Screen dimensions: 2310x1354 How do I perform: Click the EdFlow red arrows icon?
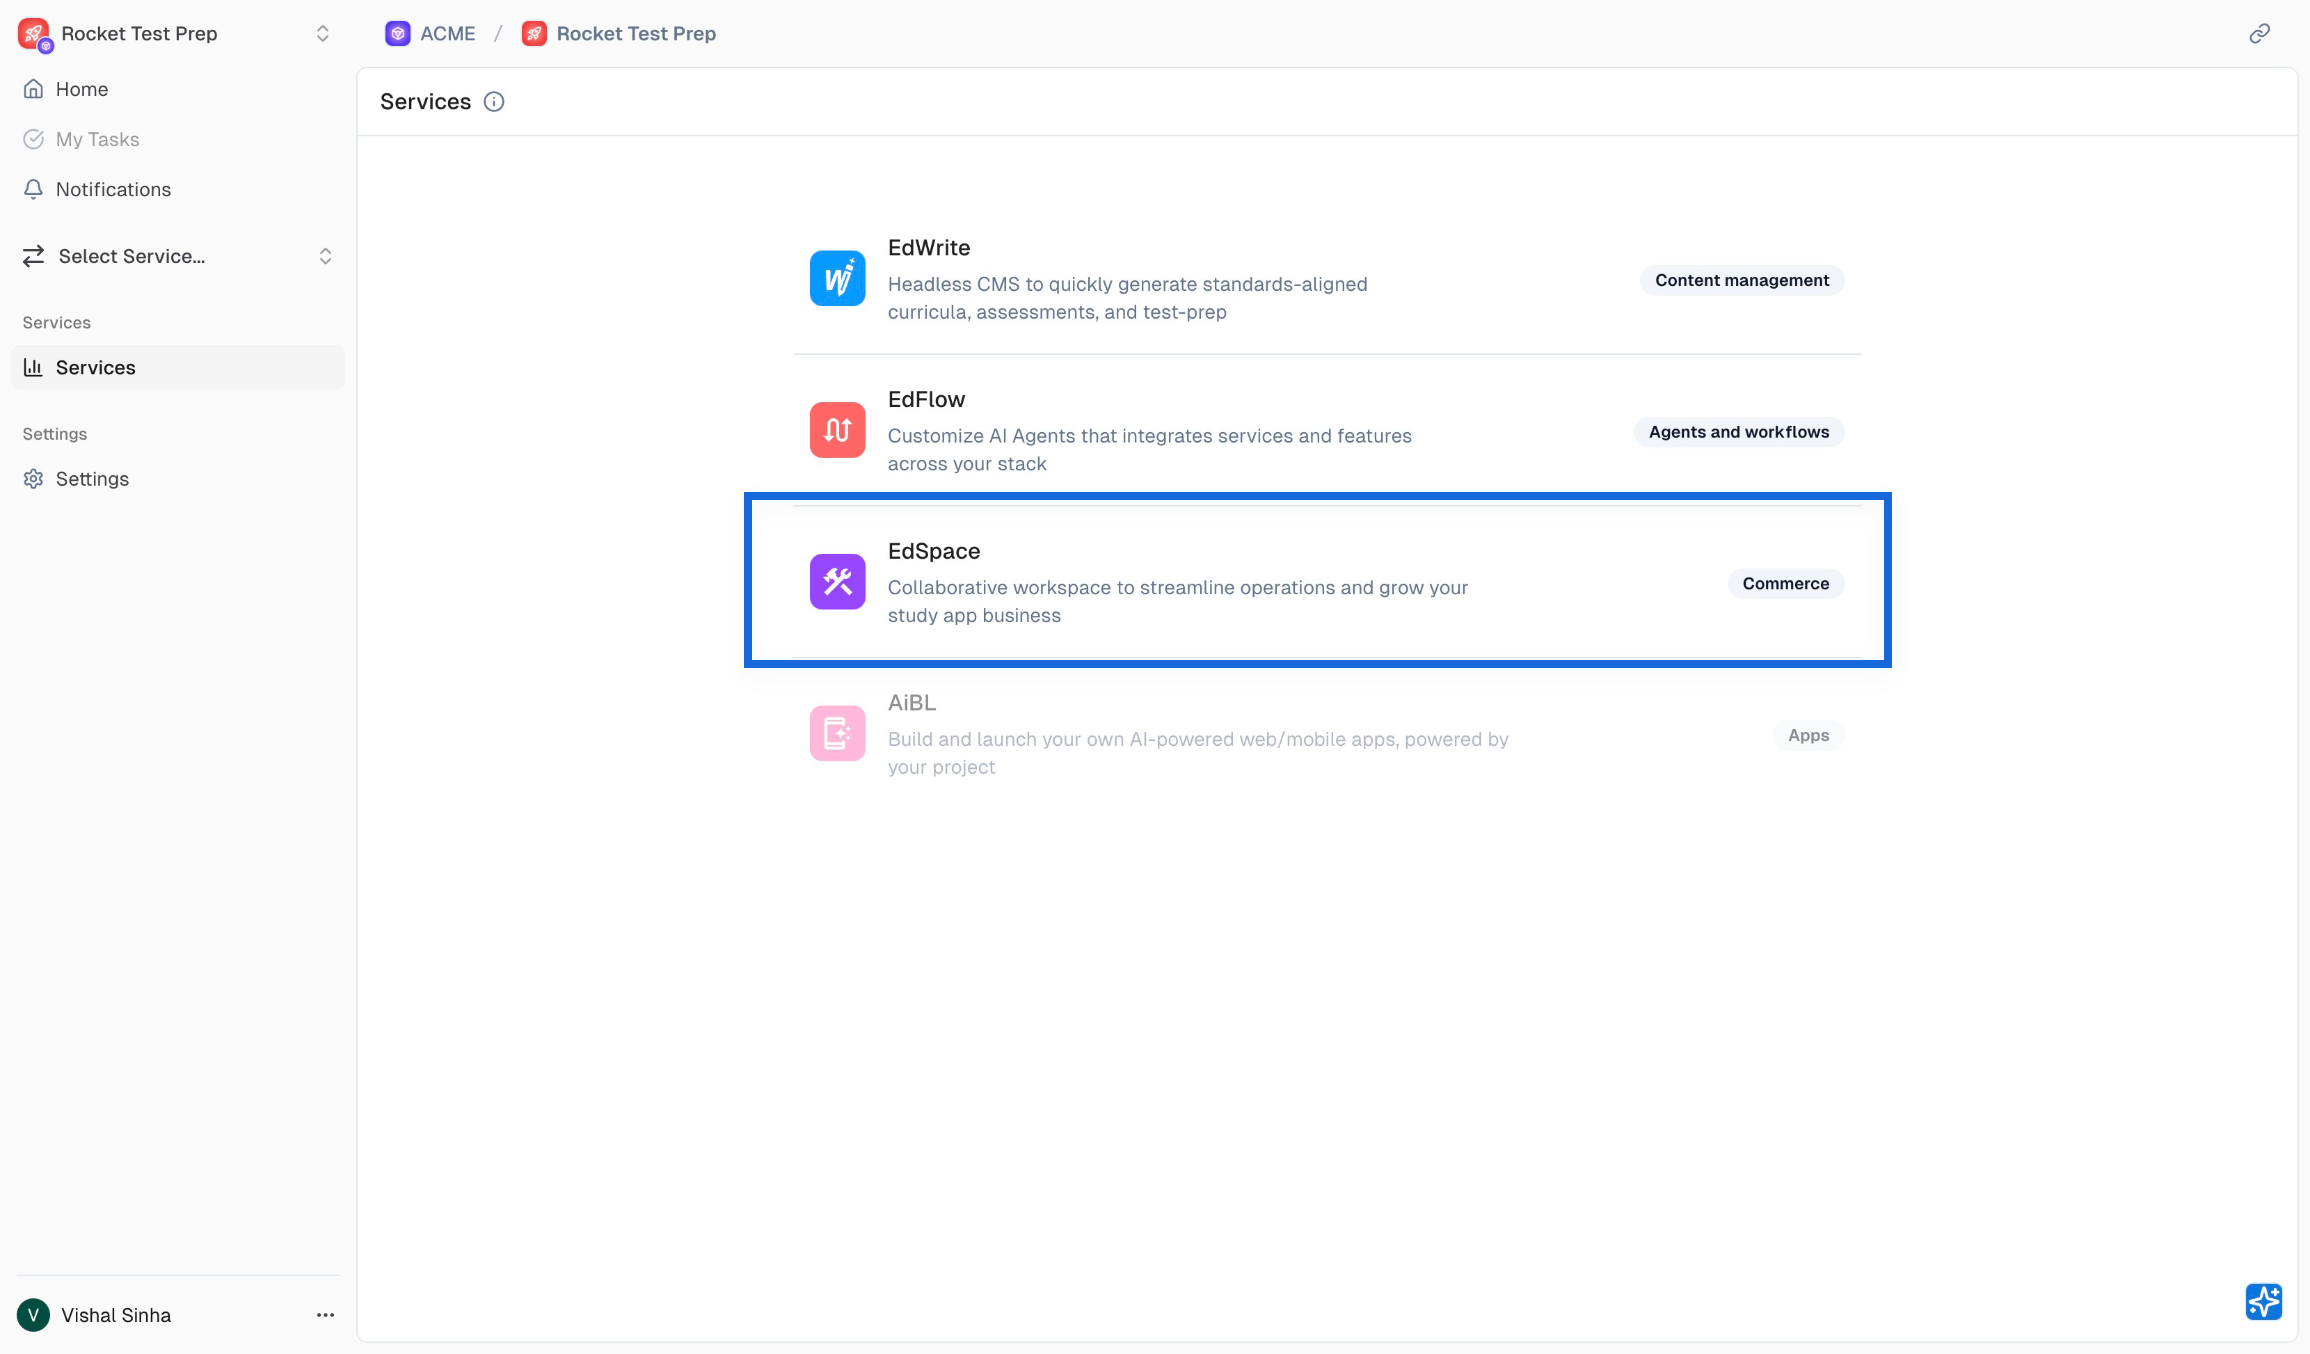point(837,430)
